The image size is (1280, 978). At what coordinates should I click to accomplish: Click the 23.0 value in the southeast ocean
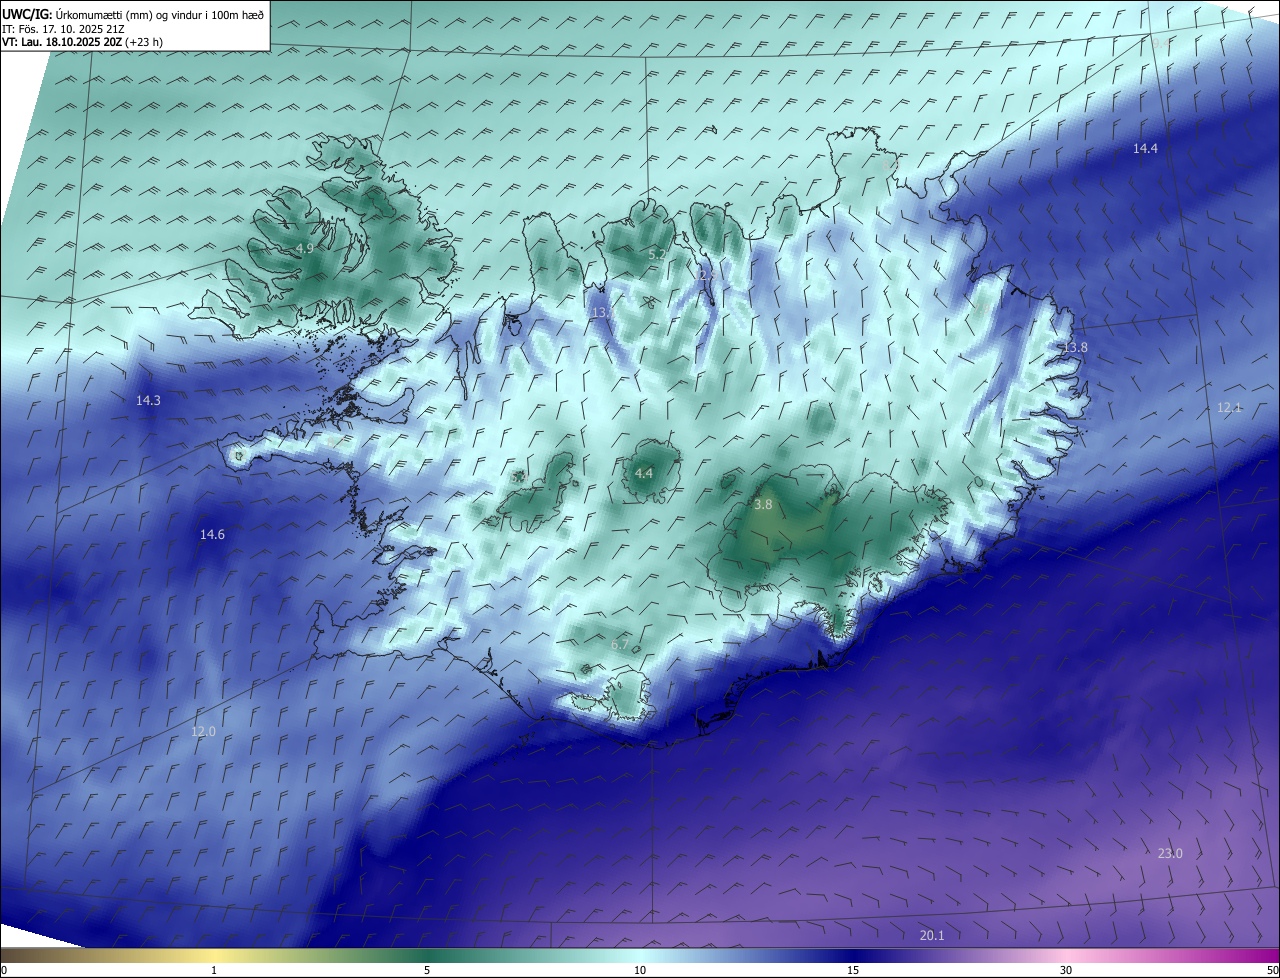click(x=1170, y=853)
